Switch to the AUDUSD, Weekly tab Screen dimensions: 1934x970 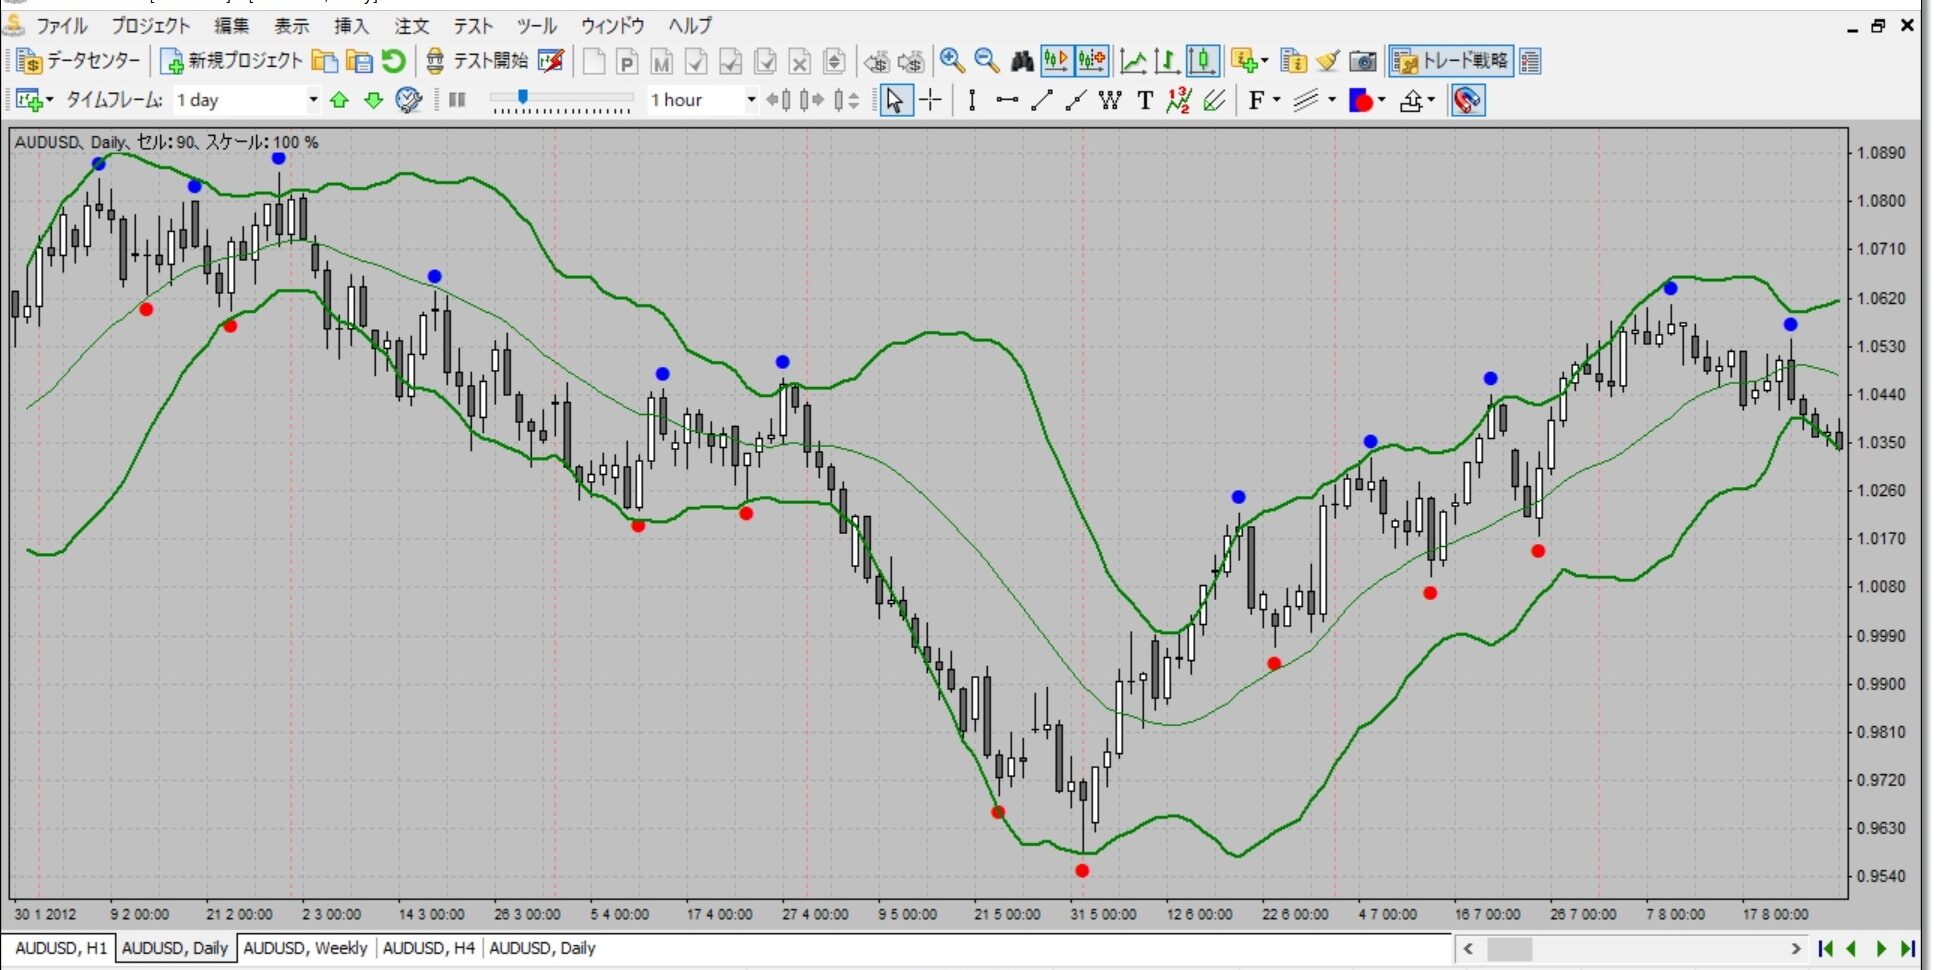point(305,948)
